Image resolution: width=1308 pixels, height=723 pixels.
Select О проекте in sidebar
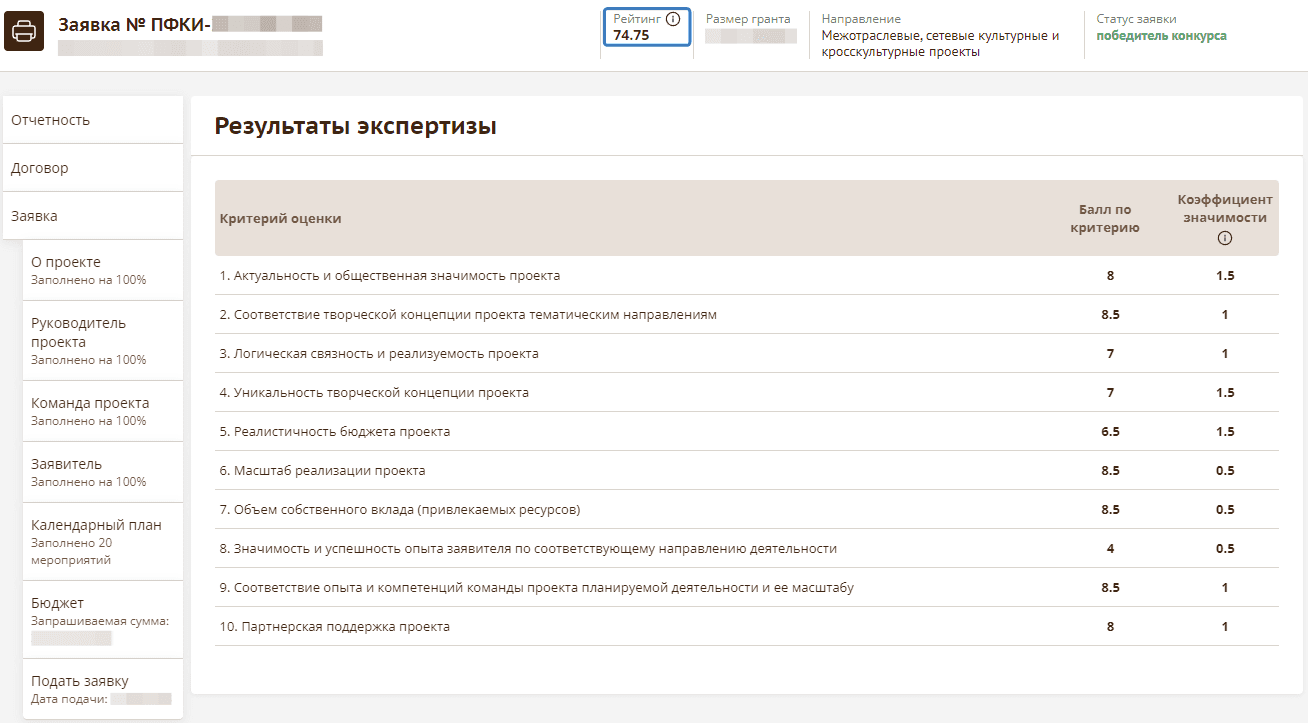point(102,270)
